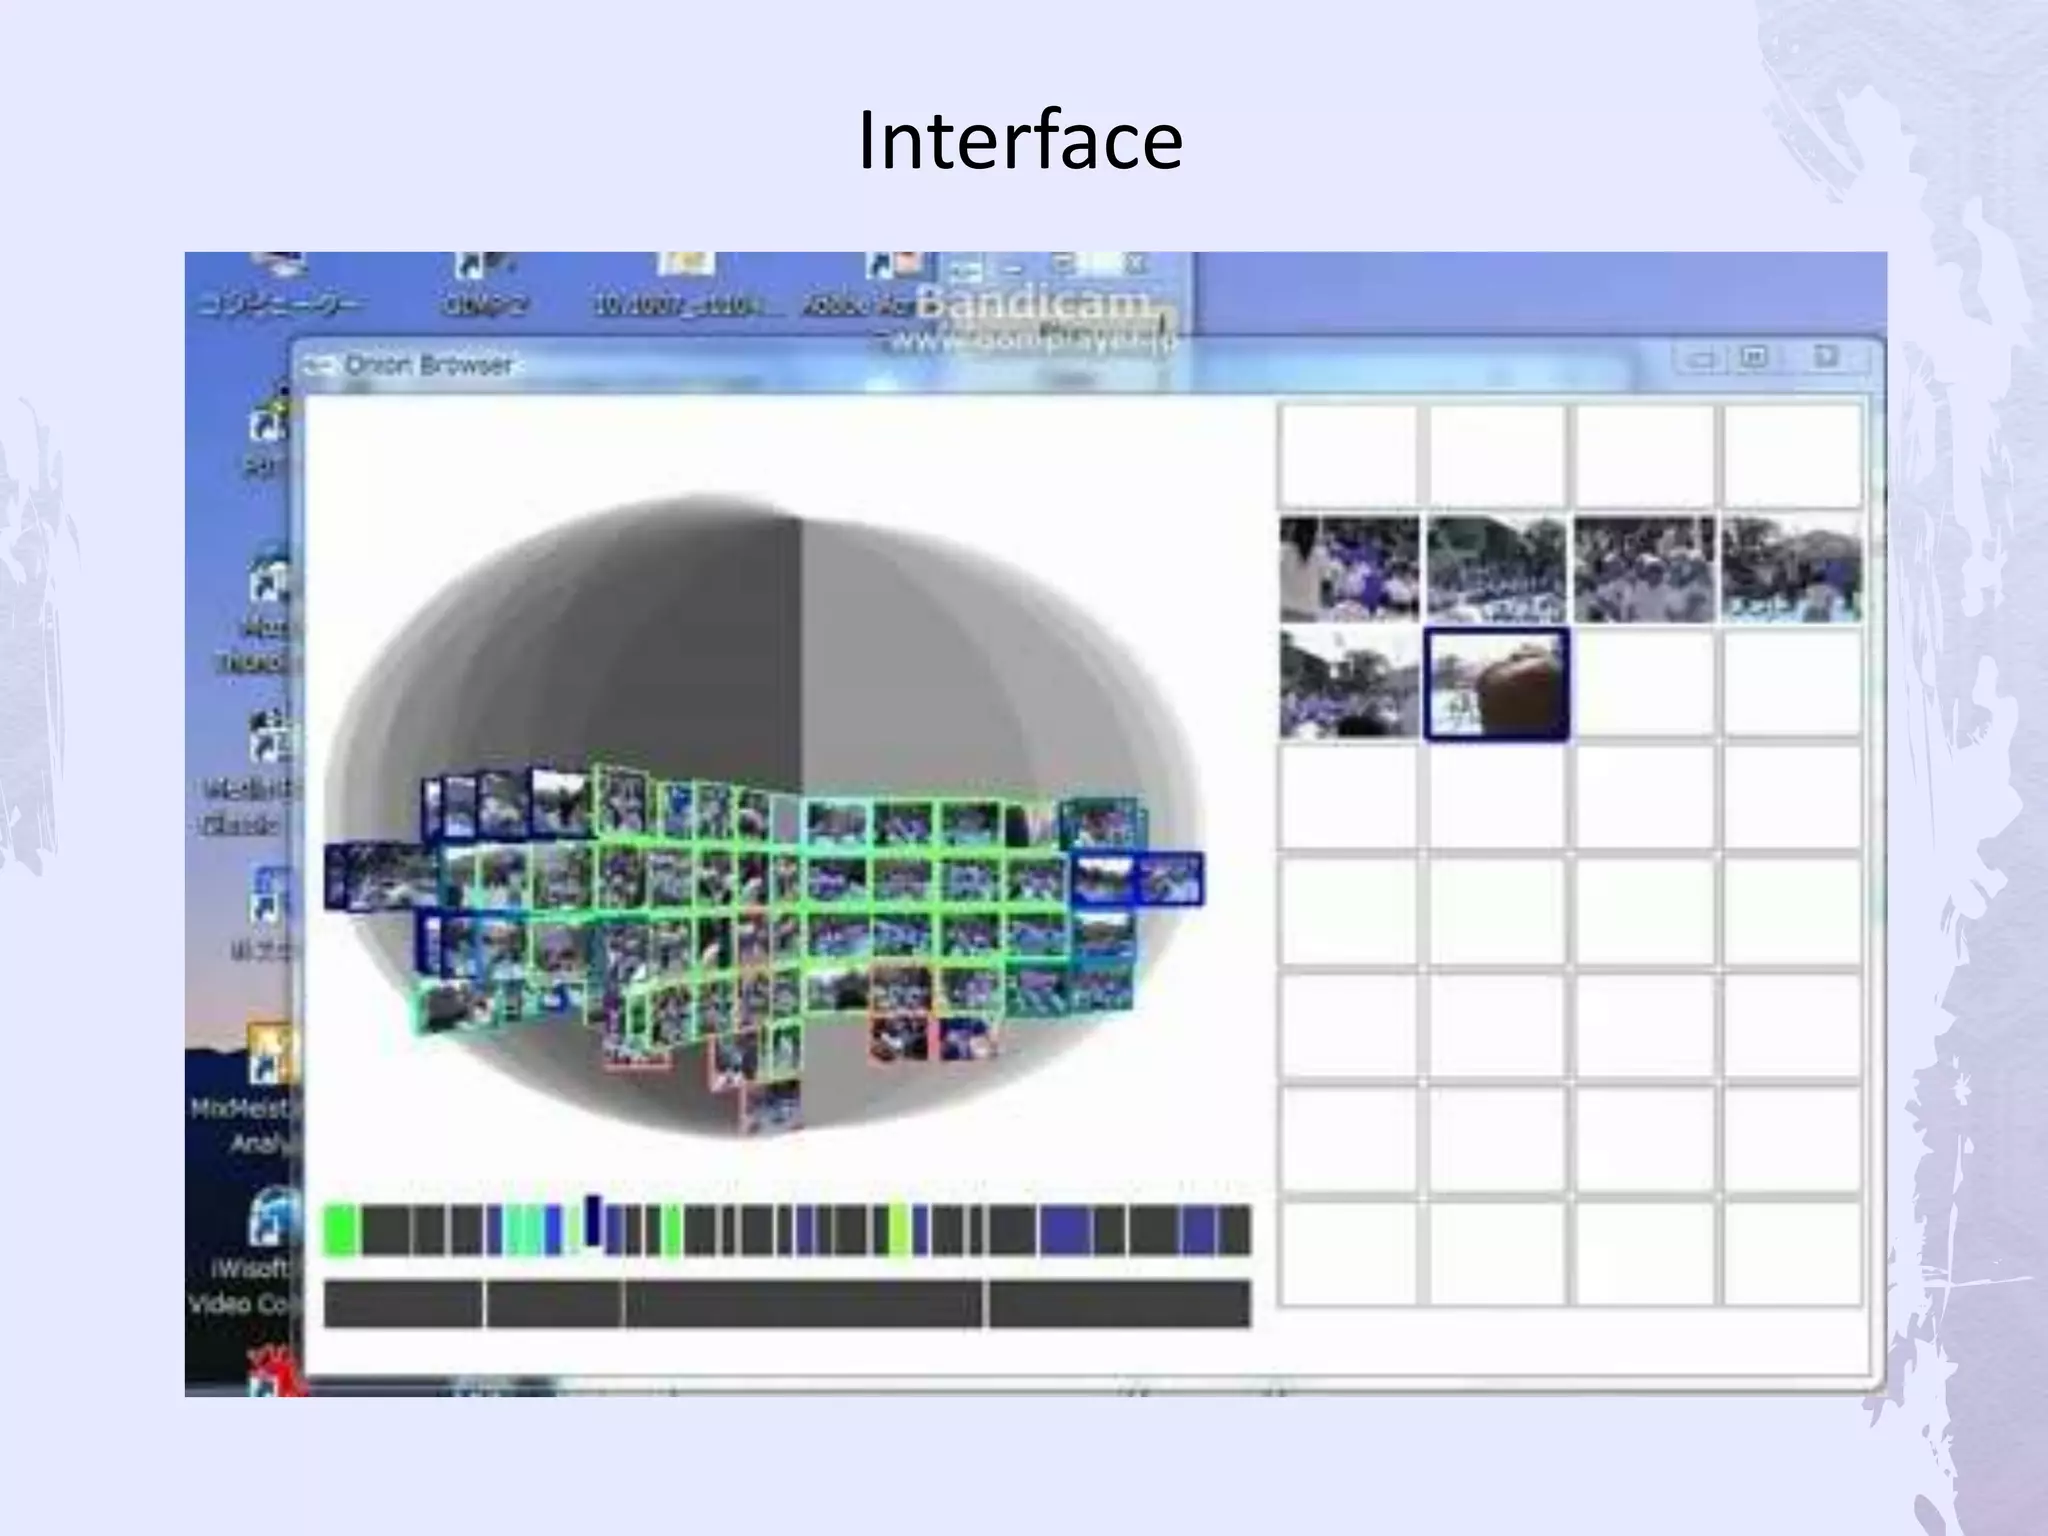Click the Onion Browser minimize button
This screenshot has width=2048, height=1536.
click(x=1701, y=359)
